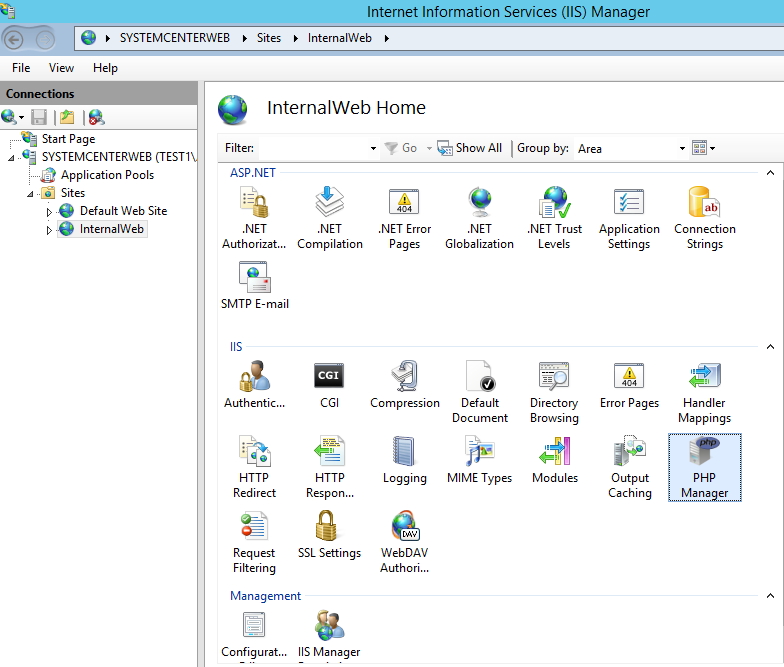Click the Delete Connection toolbar icon

[x=96, y=117]
